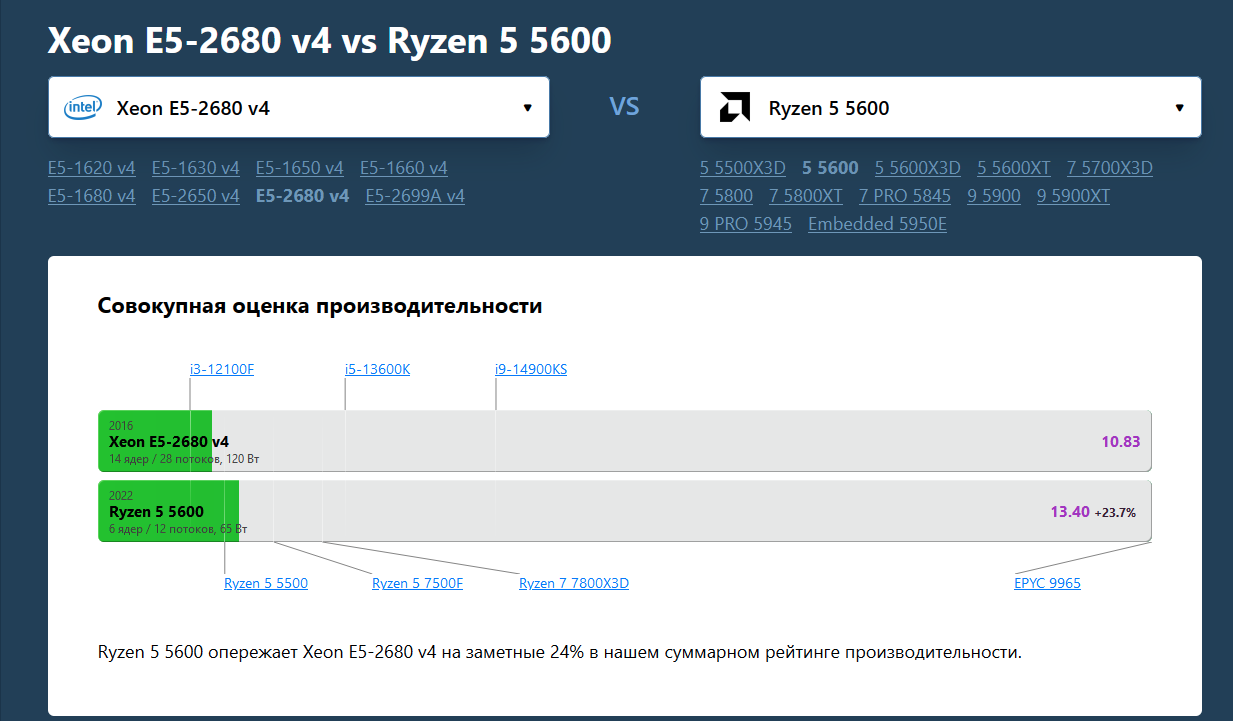Open the 5 5600X3D link

[x=918, y=168]
